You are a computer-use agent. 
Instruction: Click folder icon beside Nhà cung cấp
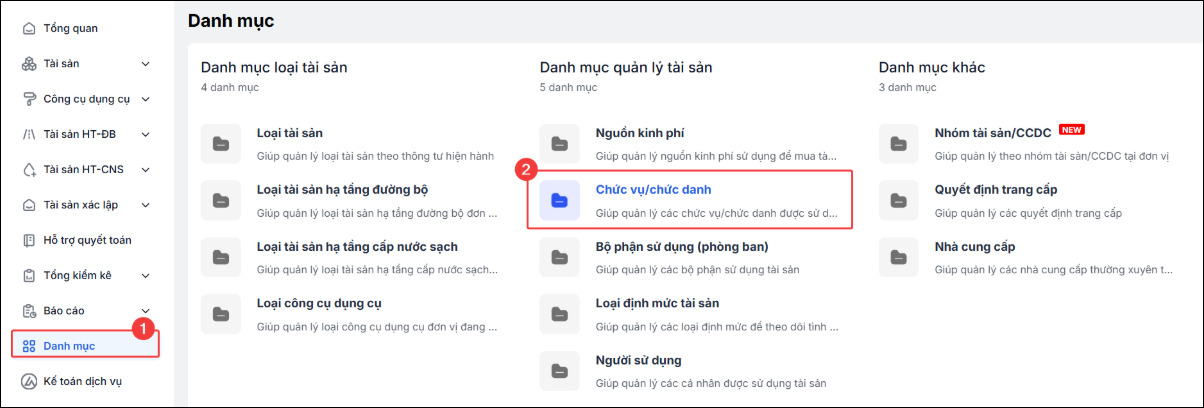898,257
